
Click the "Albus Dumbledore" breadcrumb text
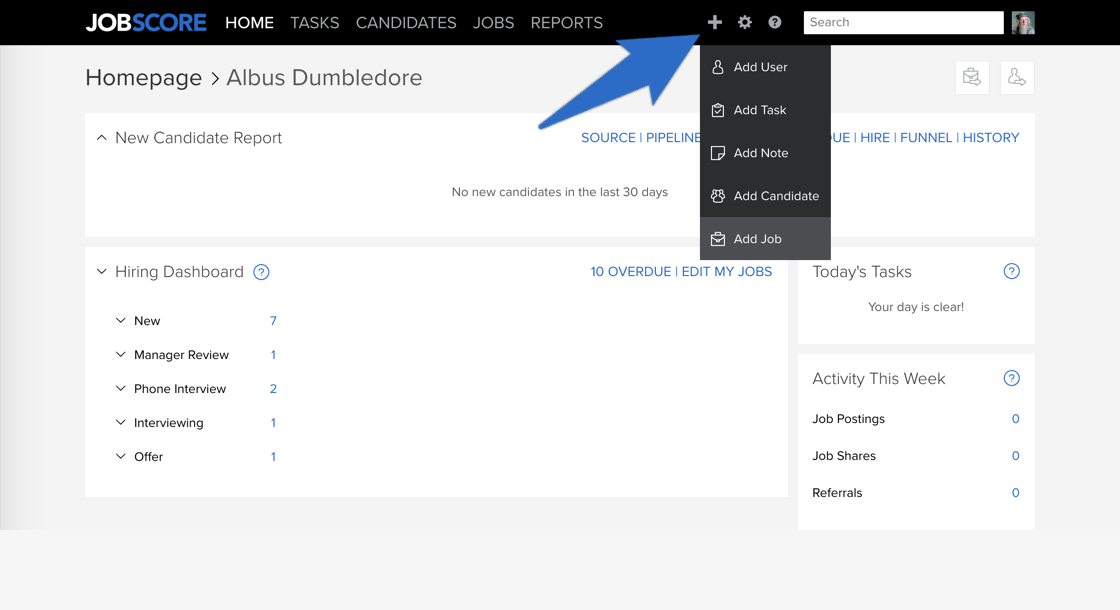coord(324,77)
